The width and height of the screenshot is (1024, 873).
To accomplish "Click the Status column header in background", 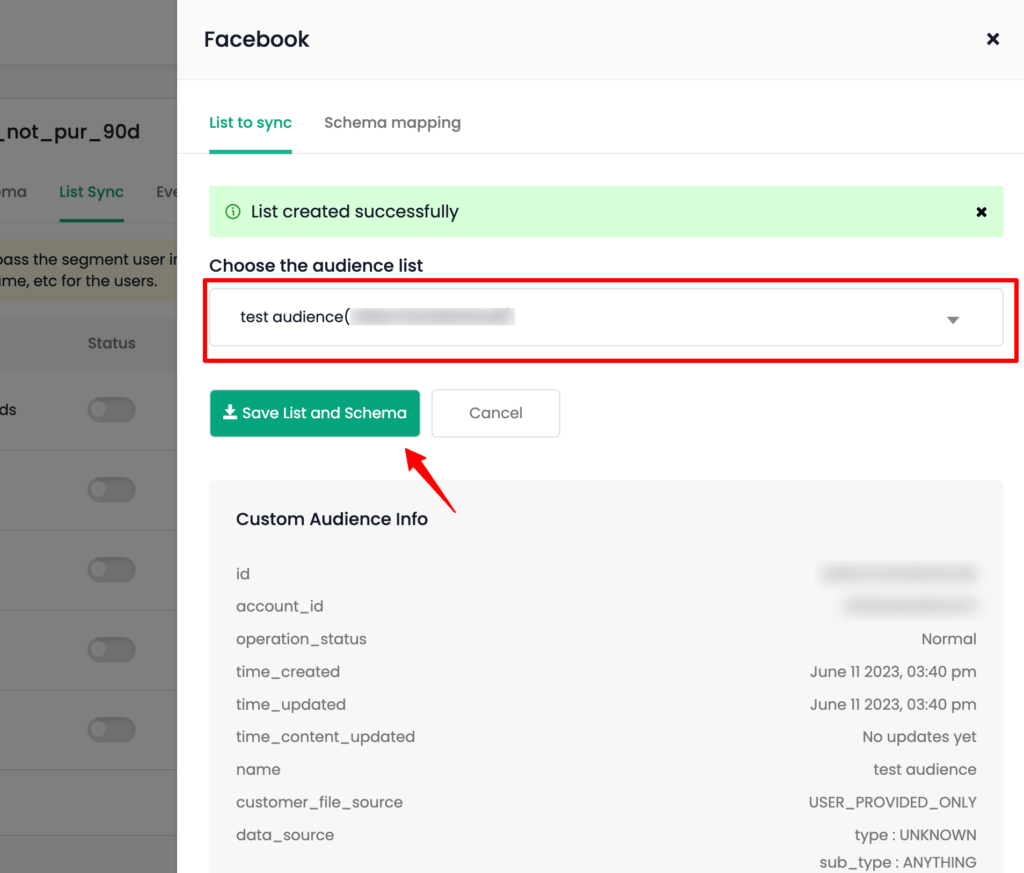I will 112,343.
